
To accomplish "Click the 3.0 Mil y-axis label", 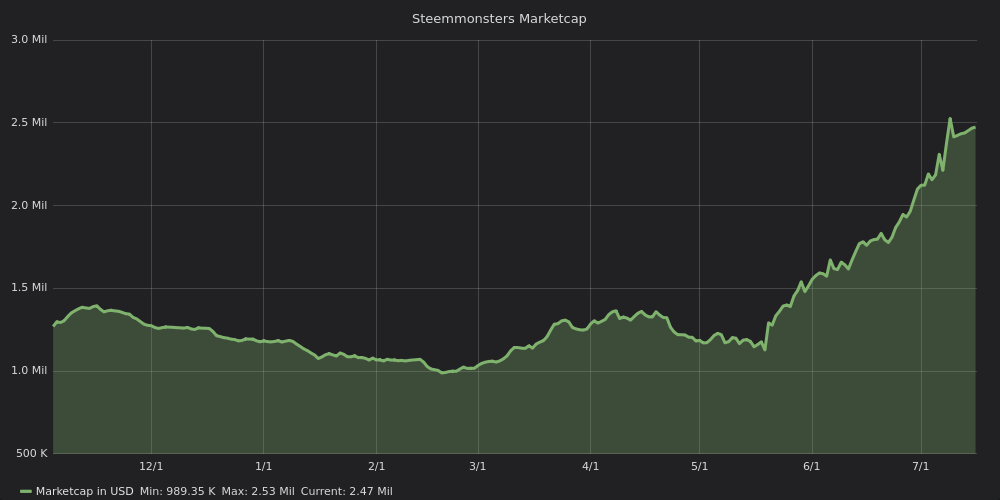I will [x=29, y=40].
